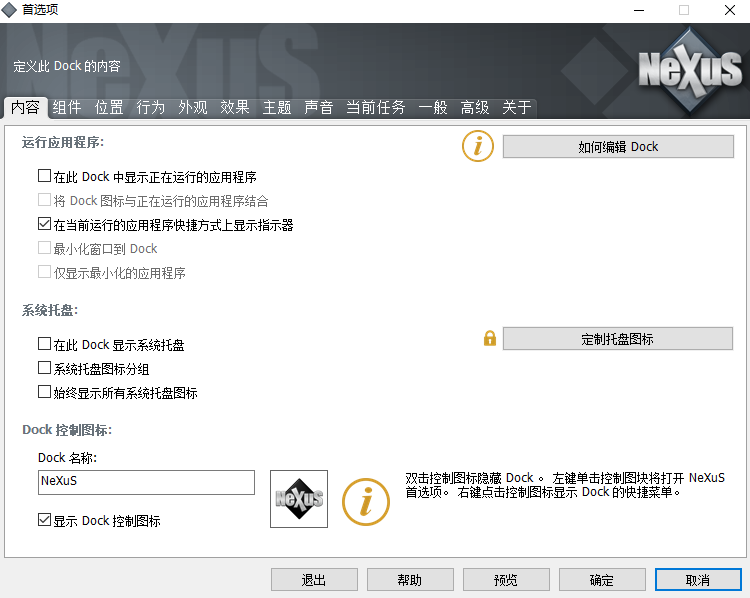The height and width of the screenshot is (598, 750).
Task: Go to the 高级 tab
Action: pyautogui.click(x=475, y=107)
